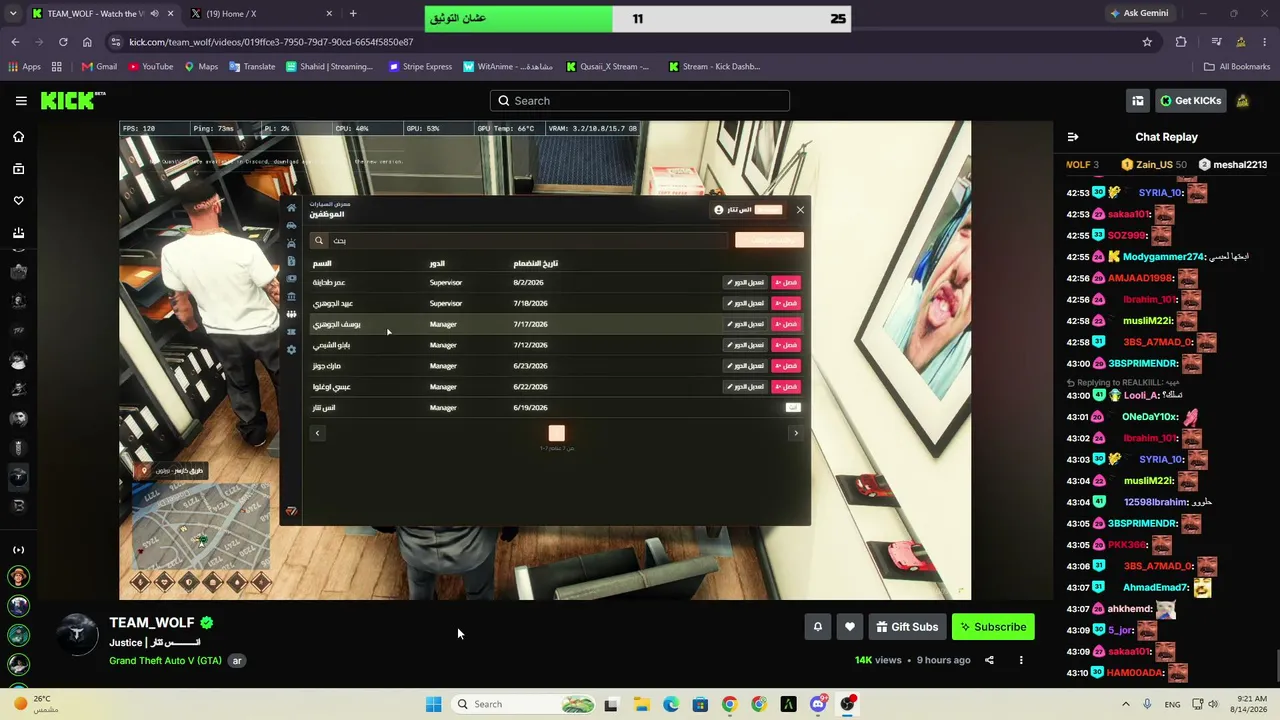This screenshot has height=720, width=1280.
Task: Open File Explorer from the taskbar
Action: [641, 704]
